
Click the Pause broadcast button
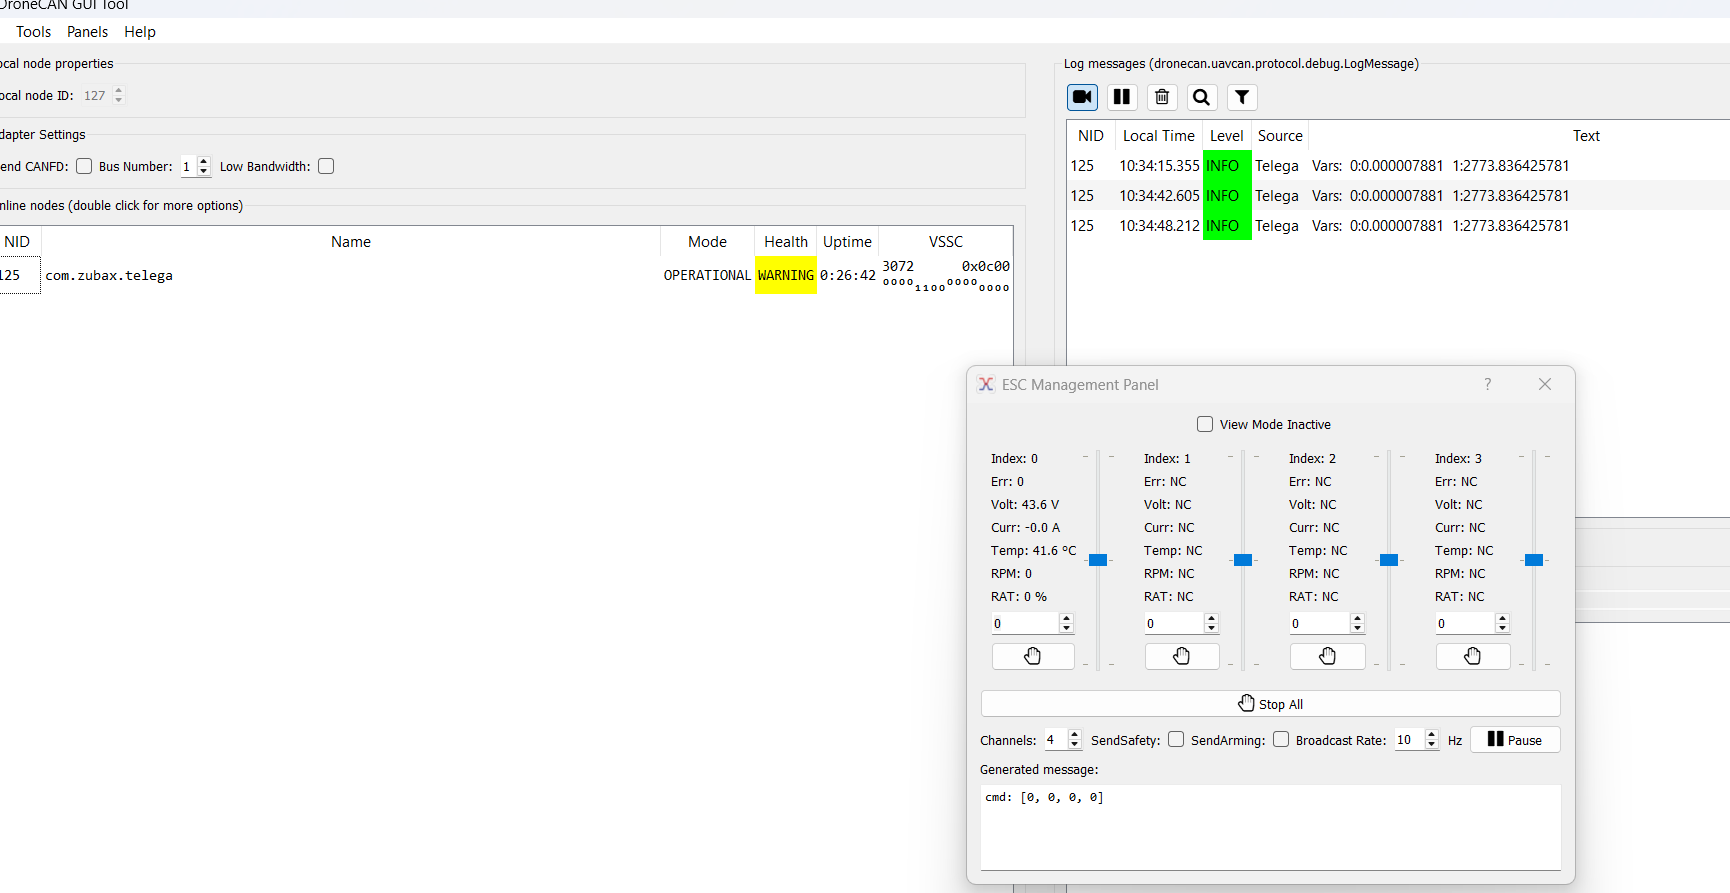pyautogui.click(x=1515, y=740)
